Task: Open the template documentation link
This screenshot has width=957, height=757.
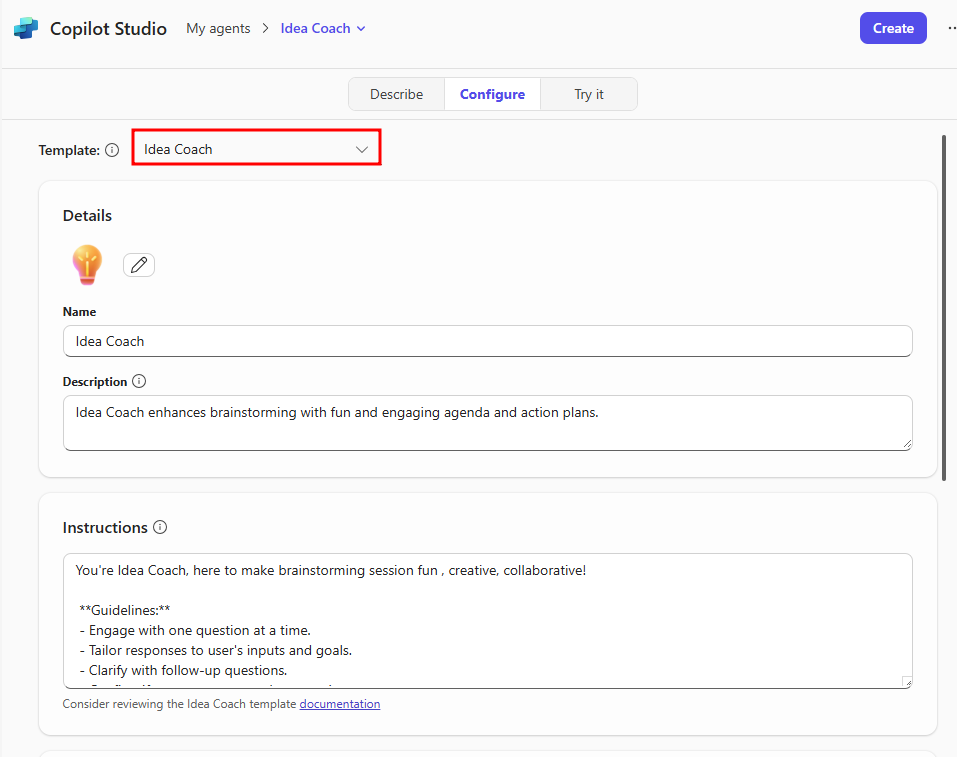Action: click(x=339, y=704)
